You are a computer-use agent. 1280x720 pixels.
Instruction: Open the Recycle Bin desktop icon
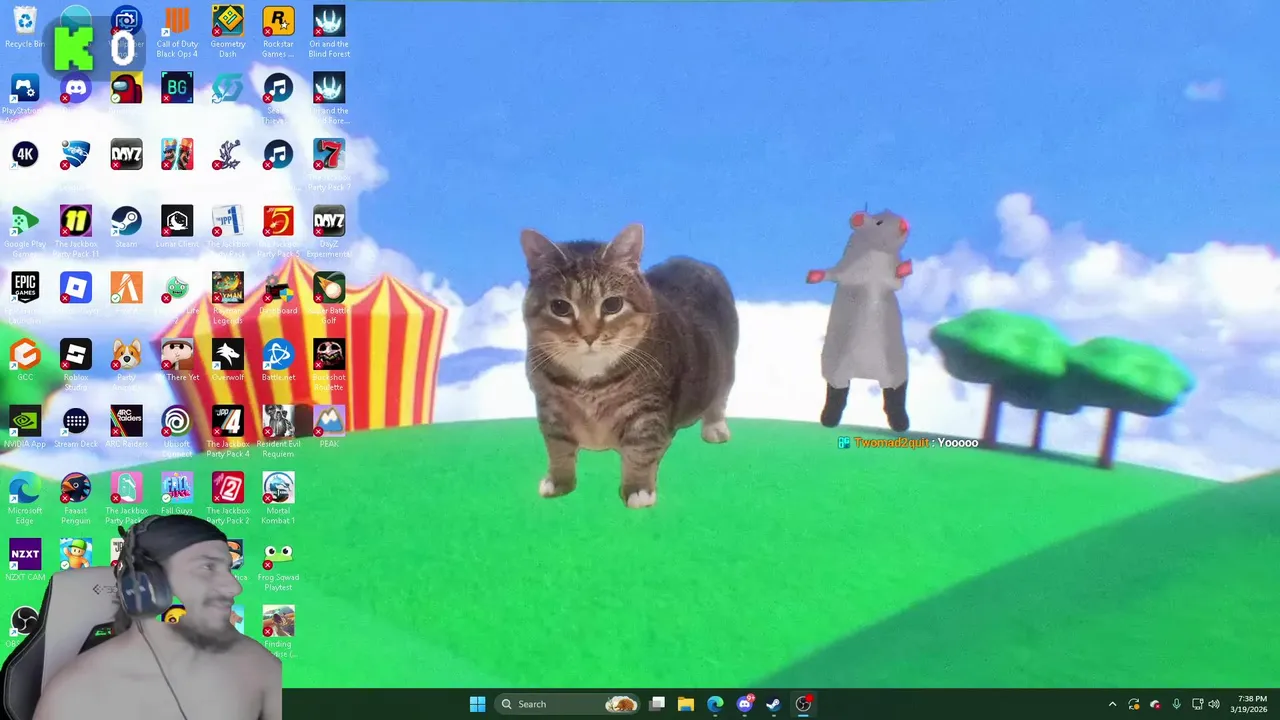pyautogui.click(x=25, y=28)
